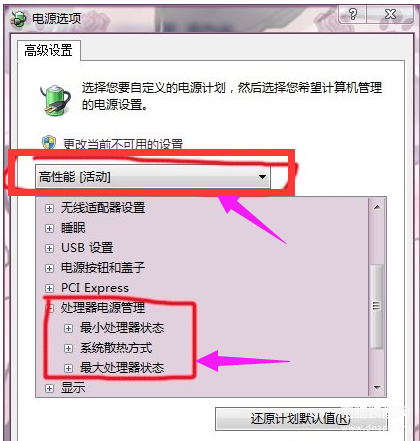Image resolution: width=420 pixels, height=441 pixels.
Task: Expand 无线适配器设置 tree node
Action: pos(49,209)
